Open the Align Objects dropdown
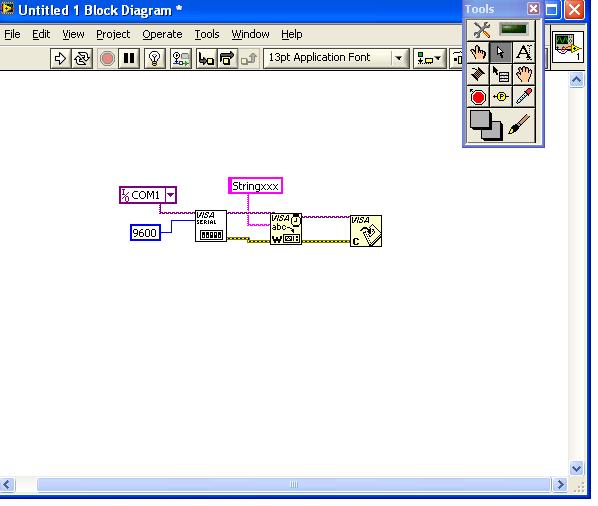Screen dimensions: 598x506 tap(429, 58)
